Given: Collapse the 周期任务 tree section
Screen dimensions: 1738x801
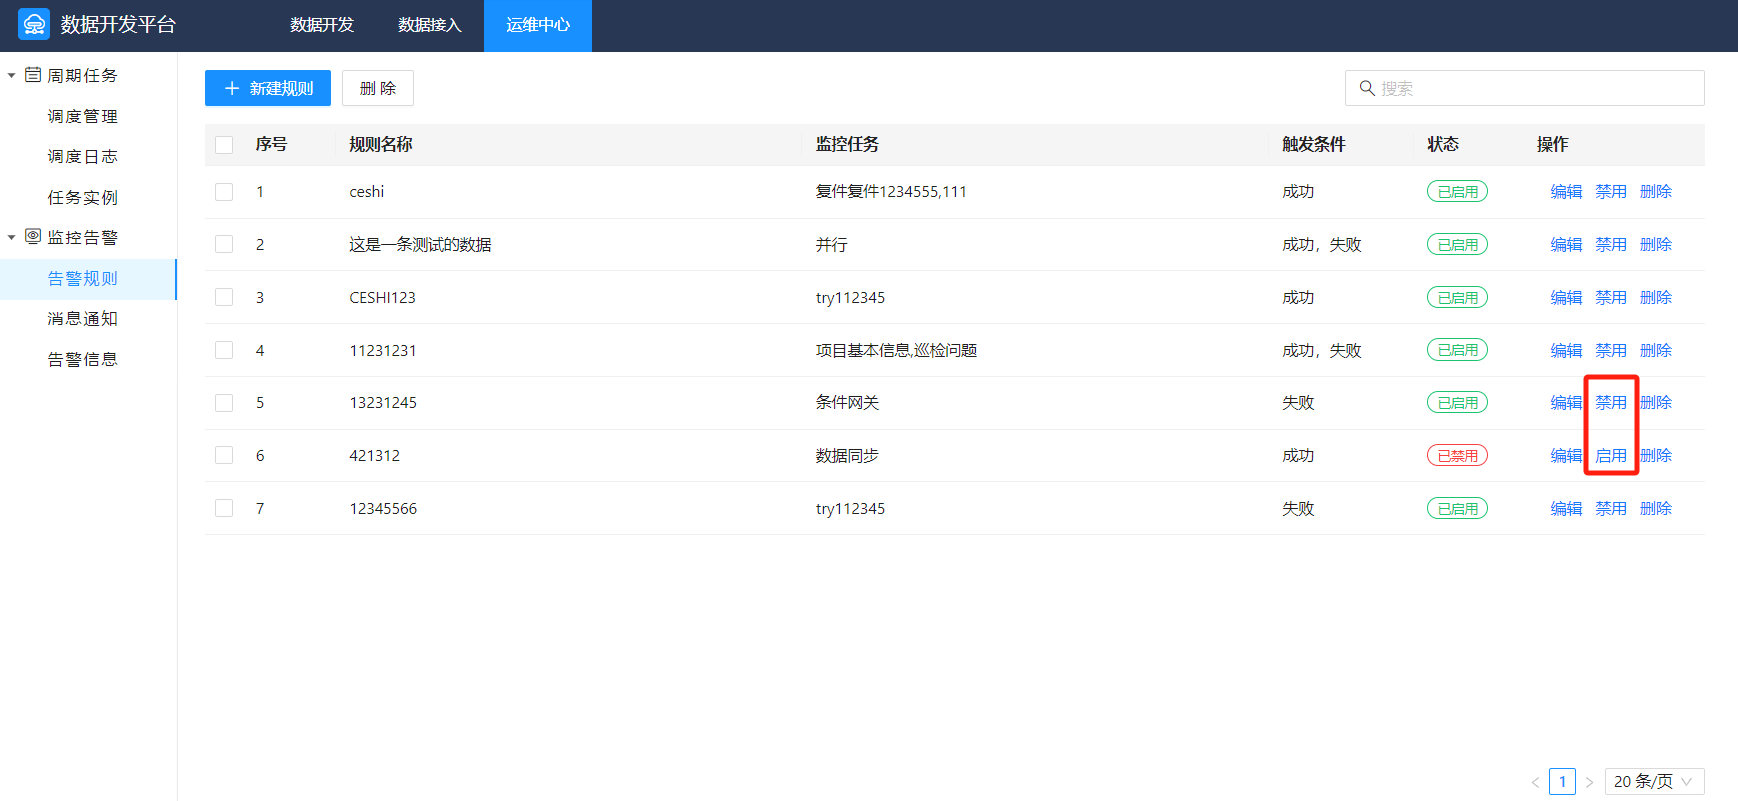Looking at the screenshot, I should (12, 76).
